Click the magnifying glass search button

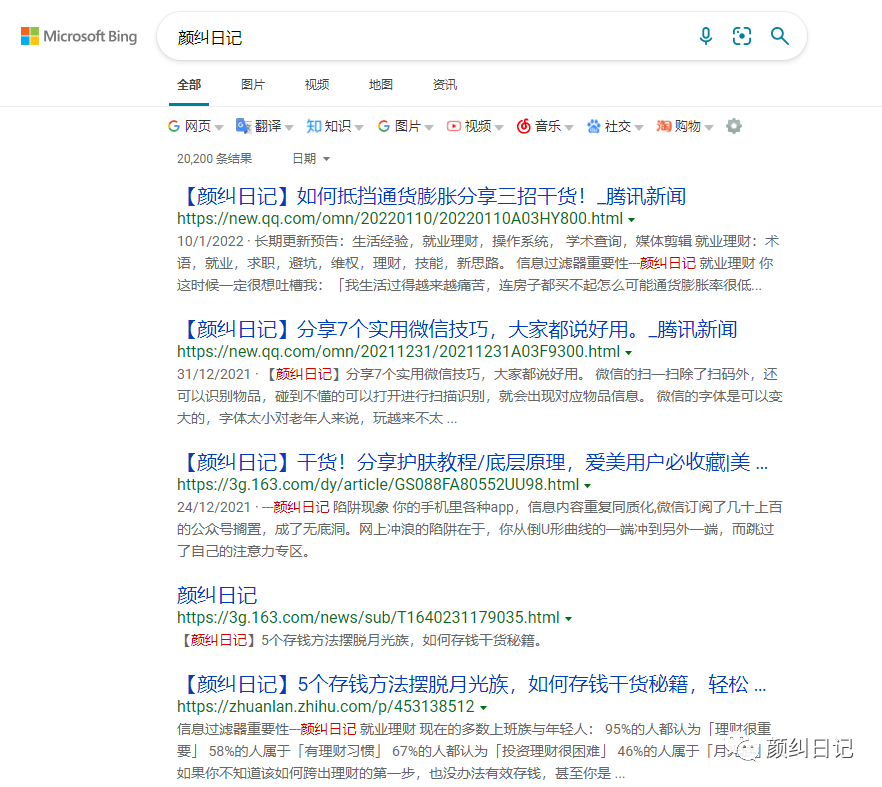tap(780, 36)
